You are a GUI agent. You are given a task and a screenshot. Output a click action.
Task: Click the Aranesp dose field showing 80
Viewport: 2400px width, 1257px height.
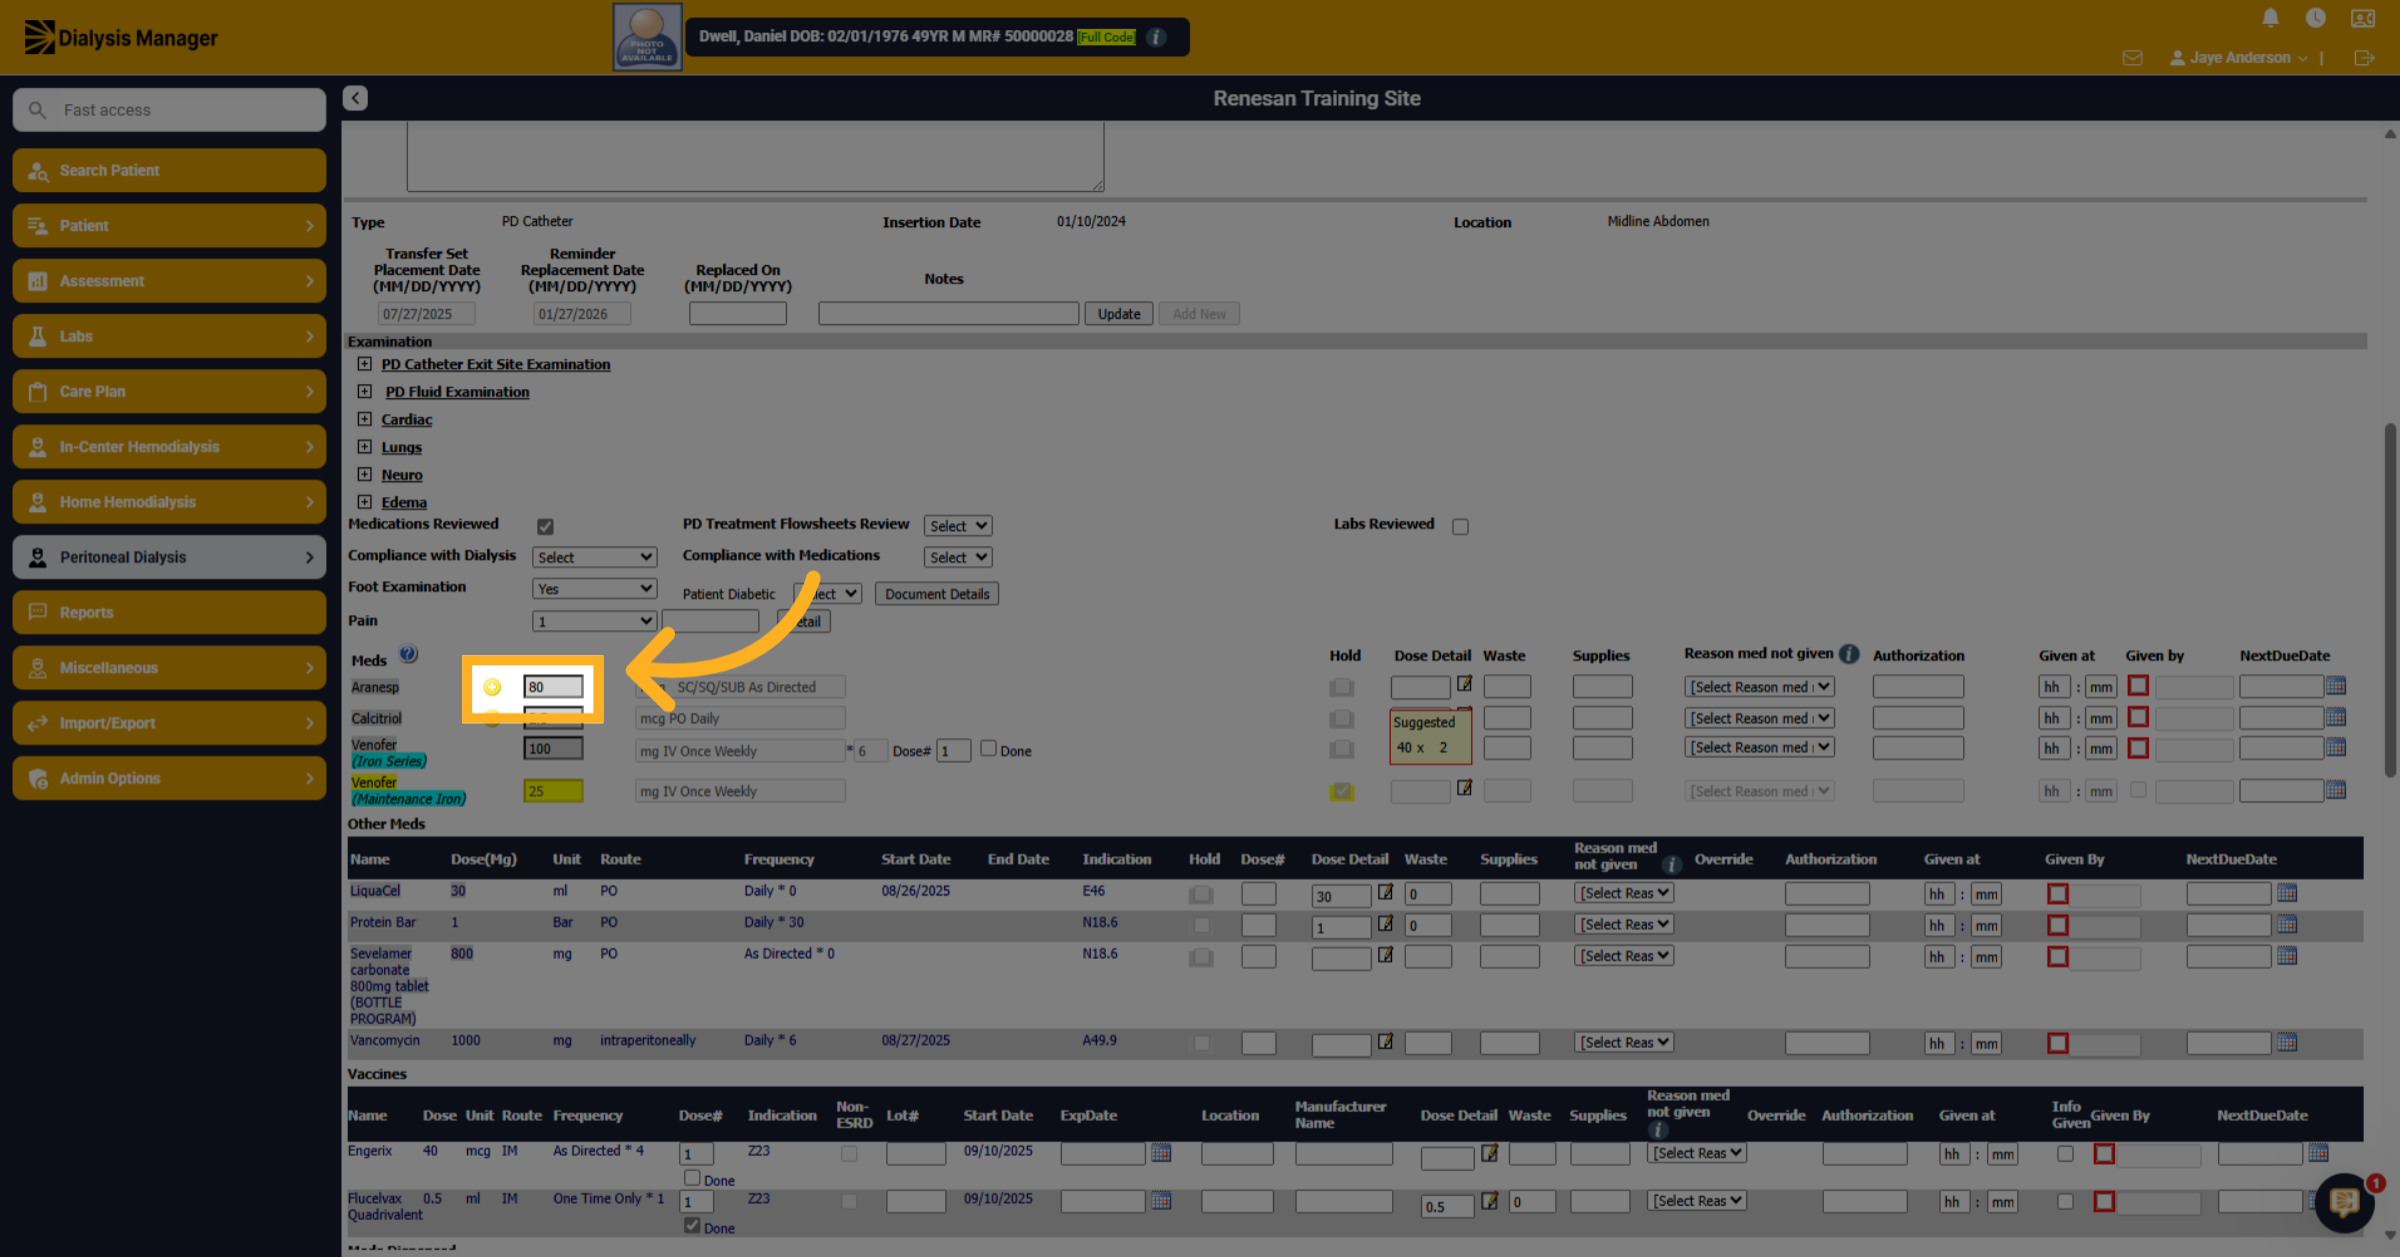[553, 687]
